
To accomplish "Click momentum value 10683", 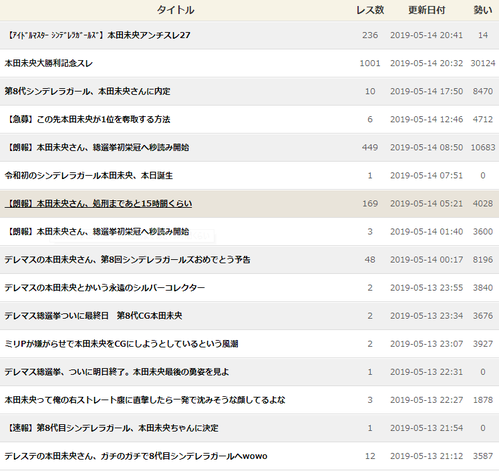I will click(x=483, y=147).
